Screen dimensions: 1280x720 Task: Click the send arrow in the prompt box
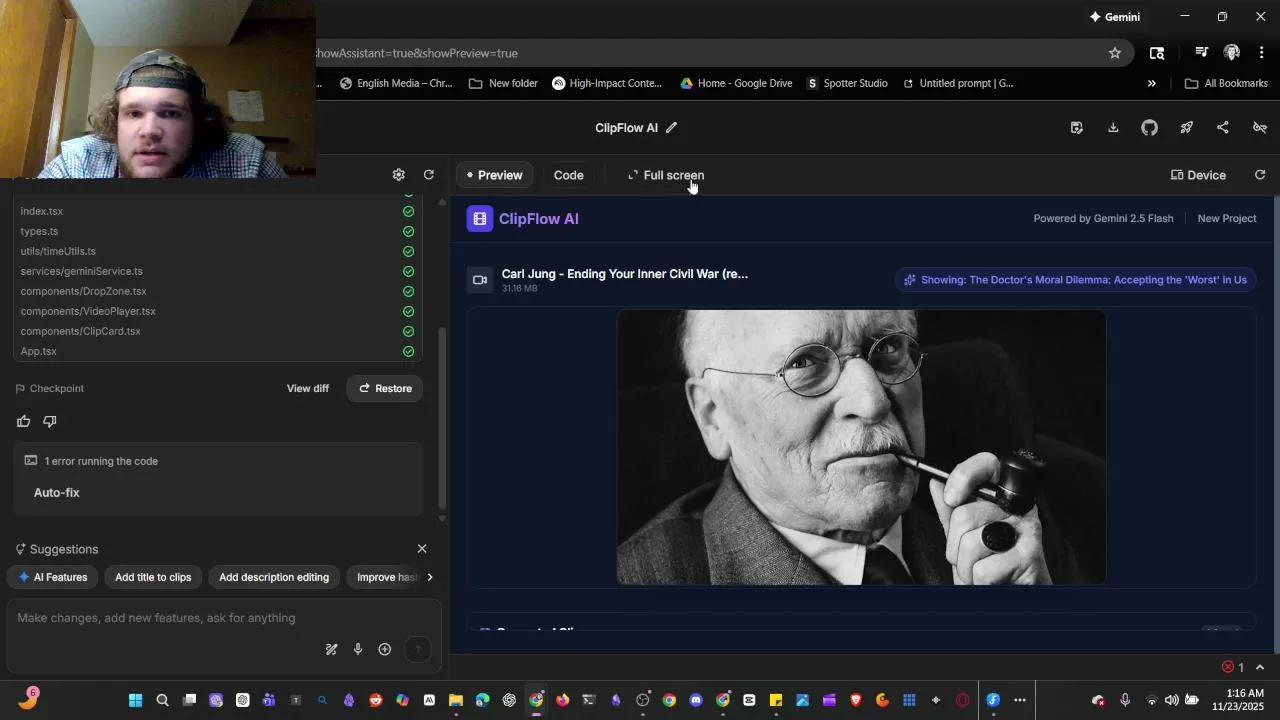coord(418,649)
